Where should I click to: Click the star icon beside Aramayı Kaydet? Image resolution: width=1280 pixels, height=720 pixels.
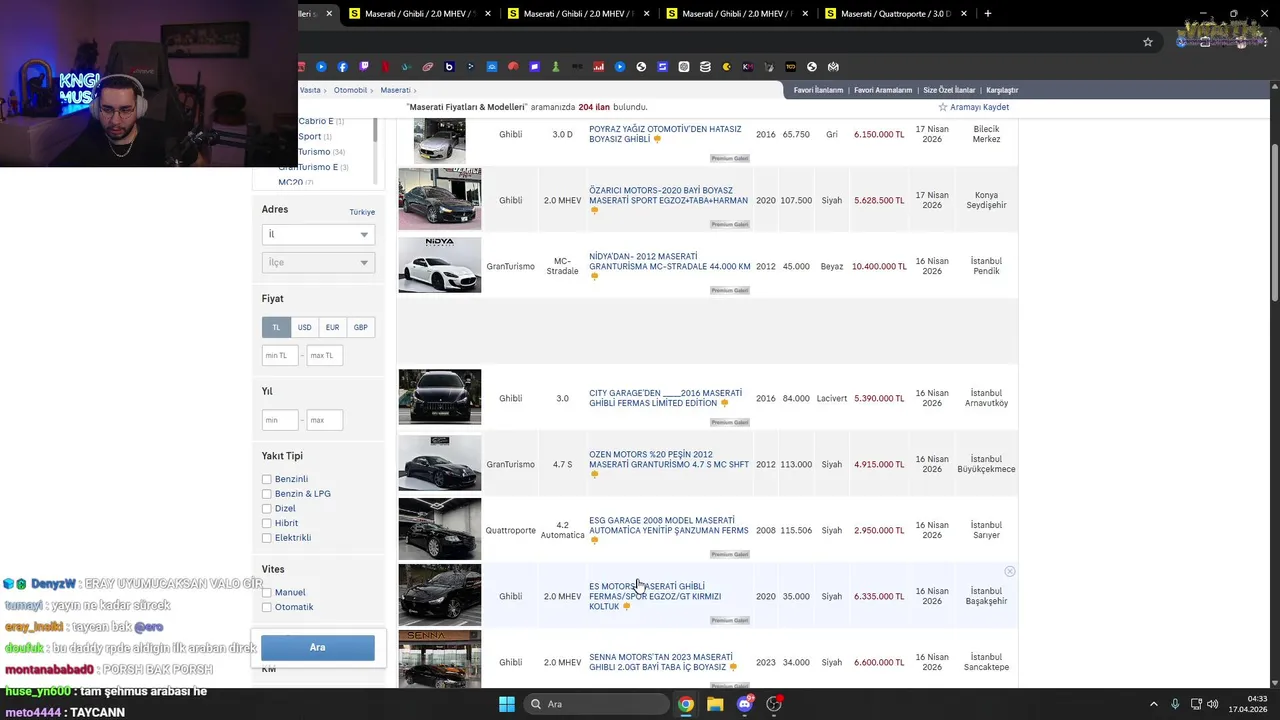[942, 107]
